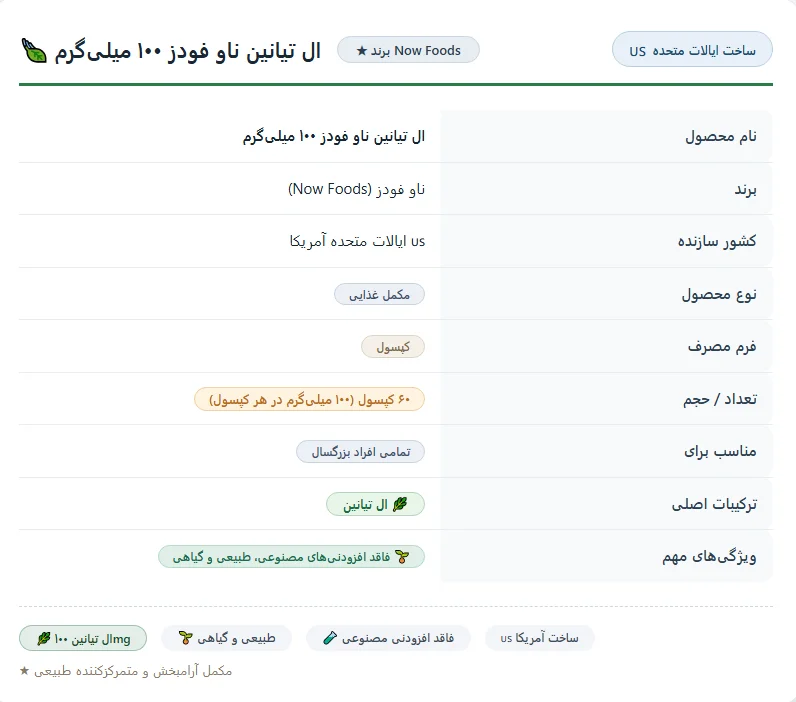Viewport: 796px width, 702px height.
Task: Click the تعداد / حجم row label
Action: coord(720,399)
